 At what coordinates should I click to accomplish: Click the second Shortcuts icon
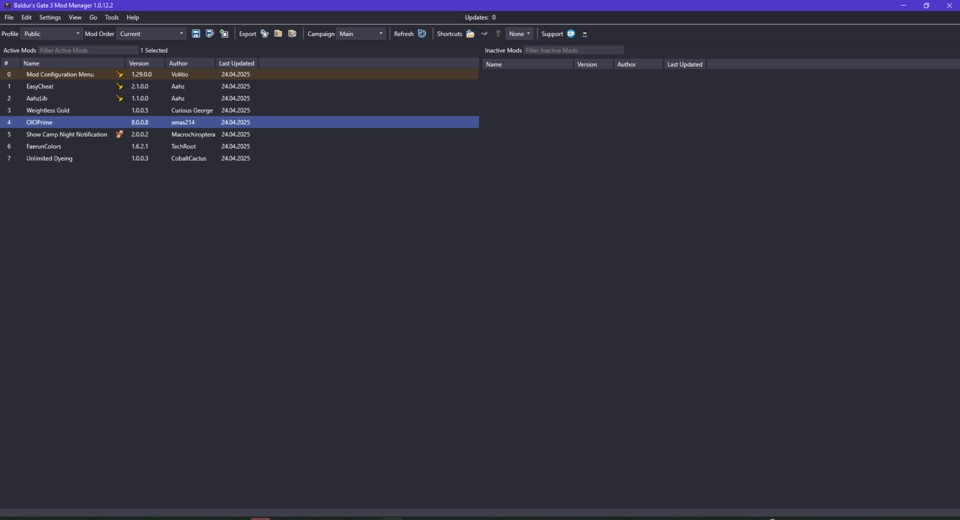[x=484, y=34]
